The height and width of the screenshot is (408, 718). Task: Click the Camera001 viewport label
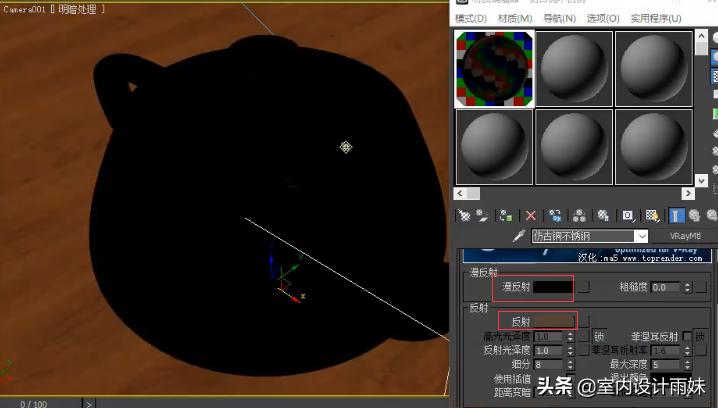coord(24,9)
